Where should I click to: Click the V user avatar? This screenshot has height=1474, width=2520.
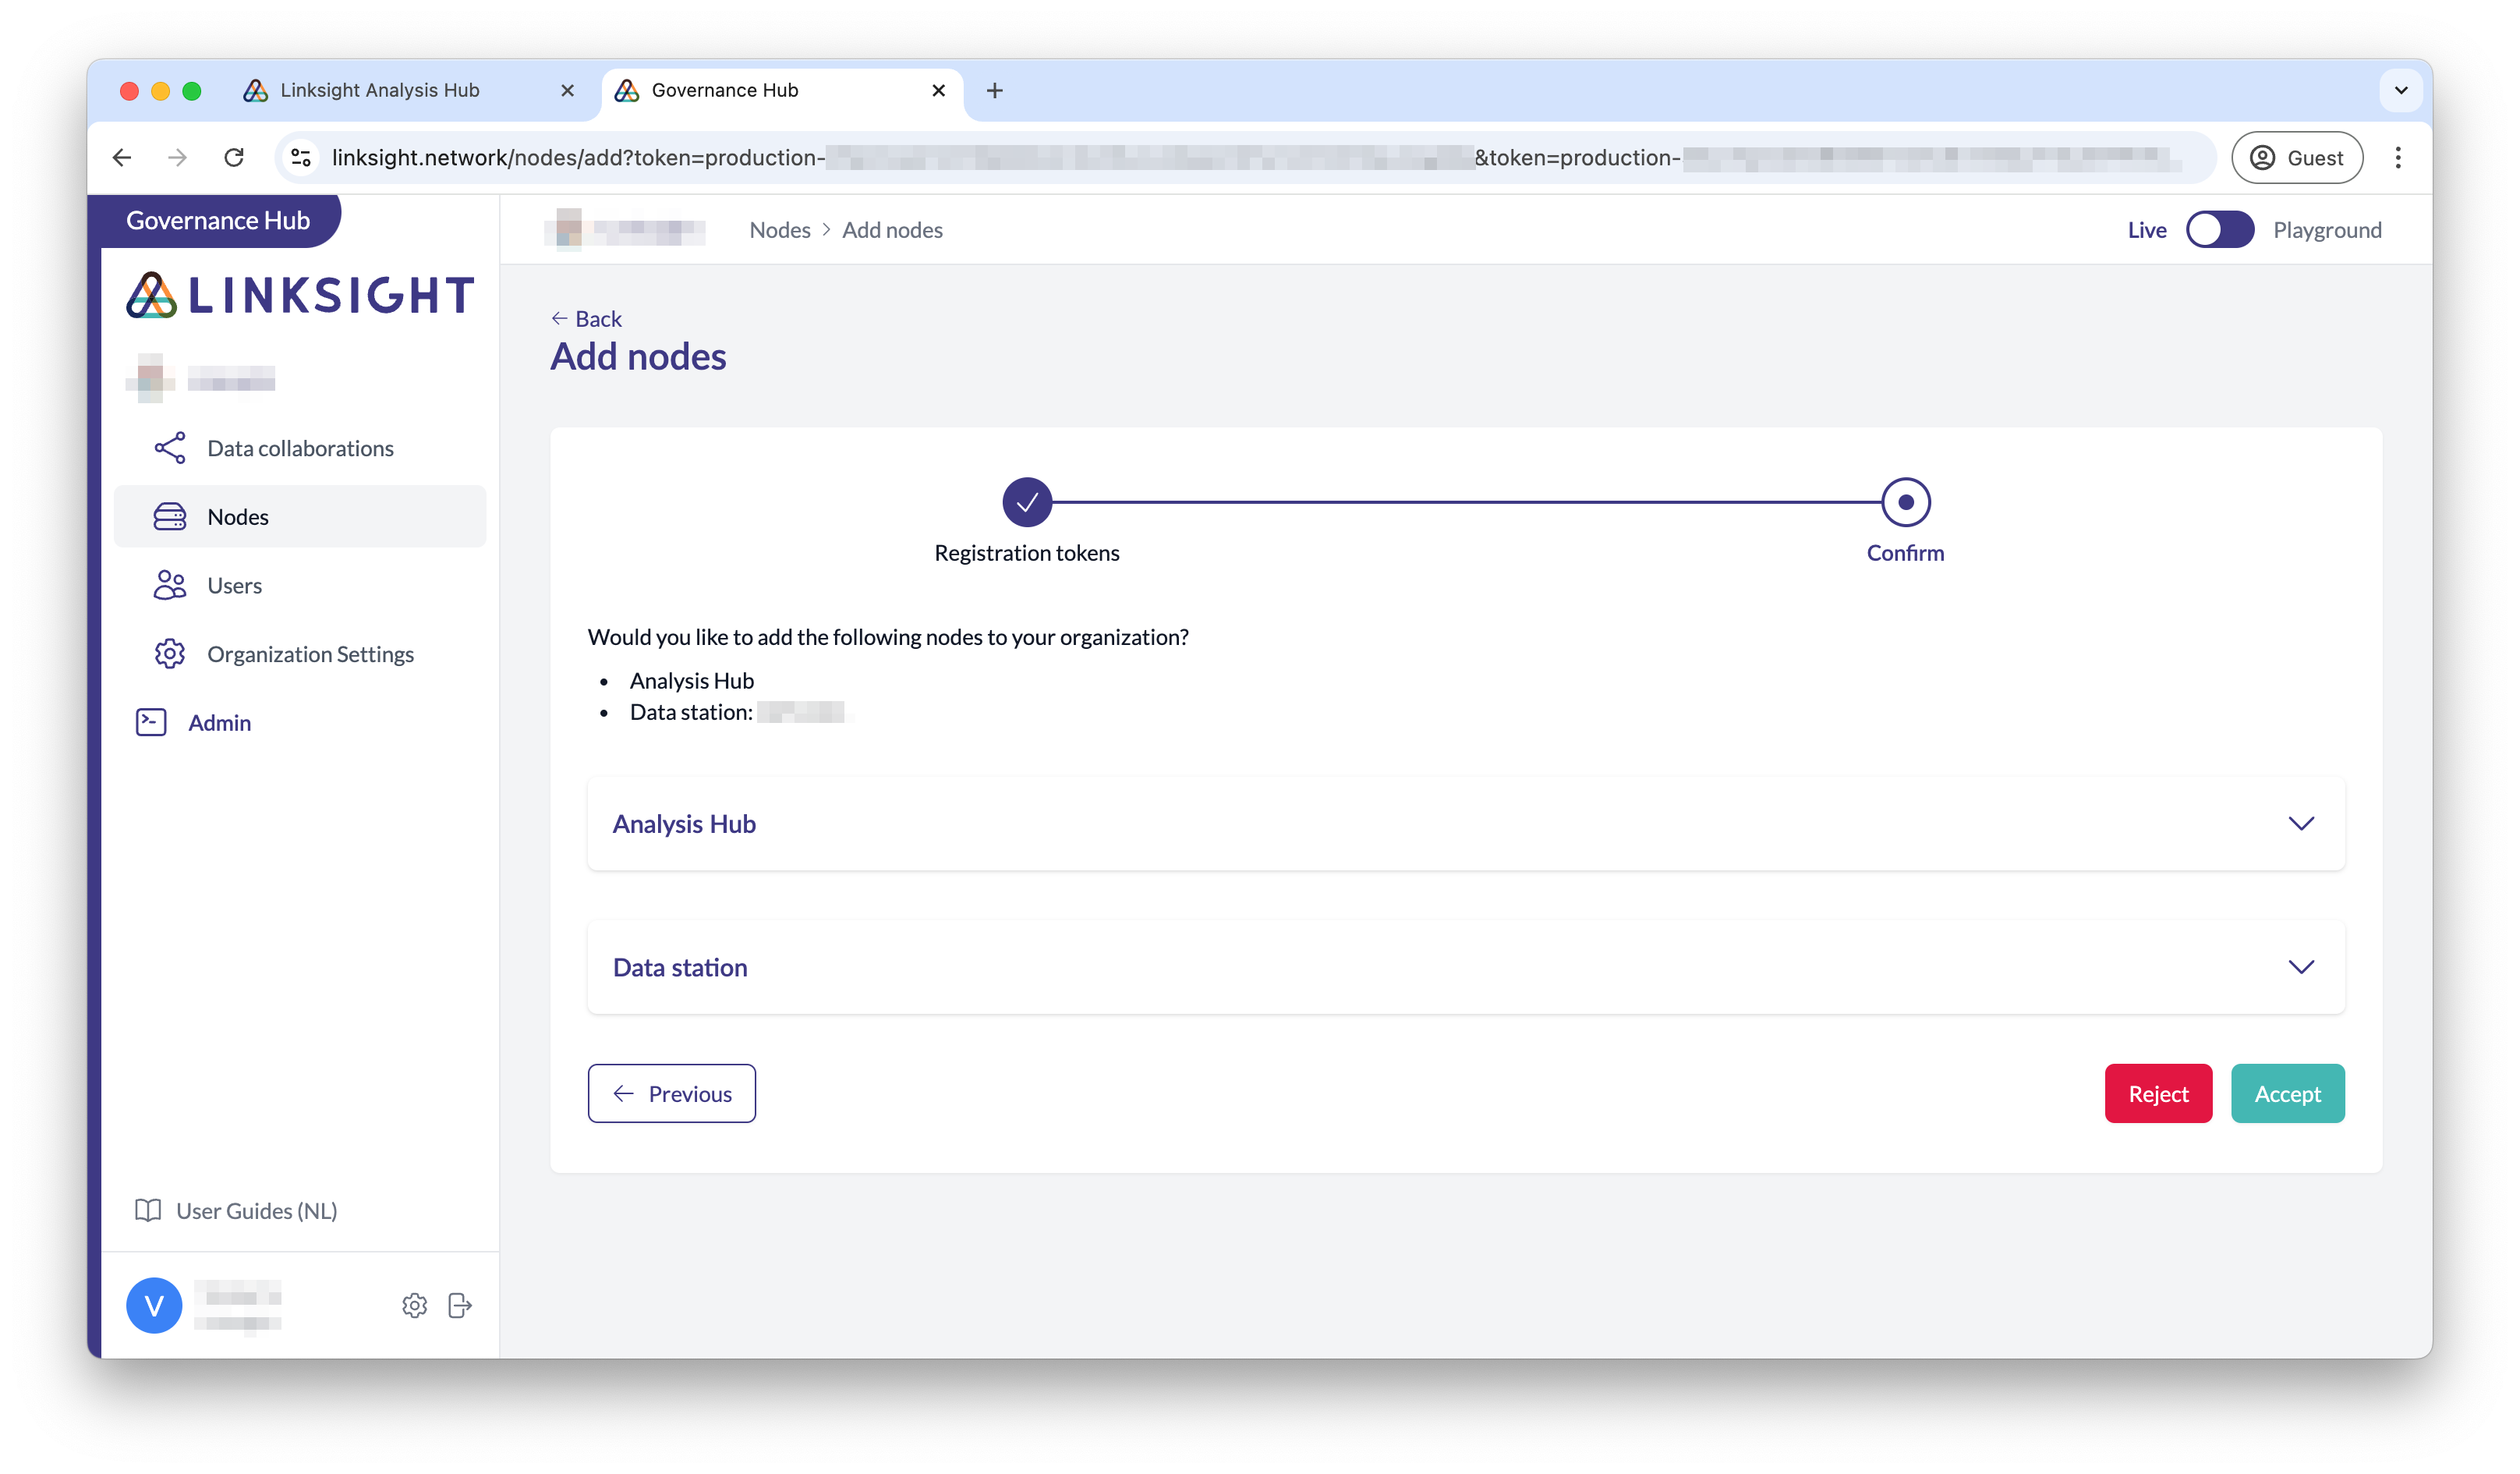click(x=154, y=1305)
